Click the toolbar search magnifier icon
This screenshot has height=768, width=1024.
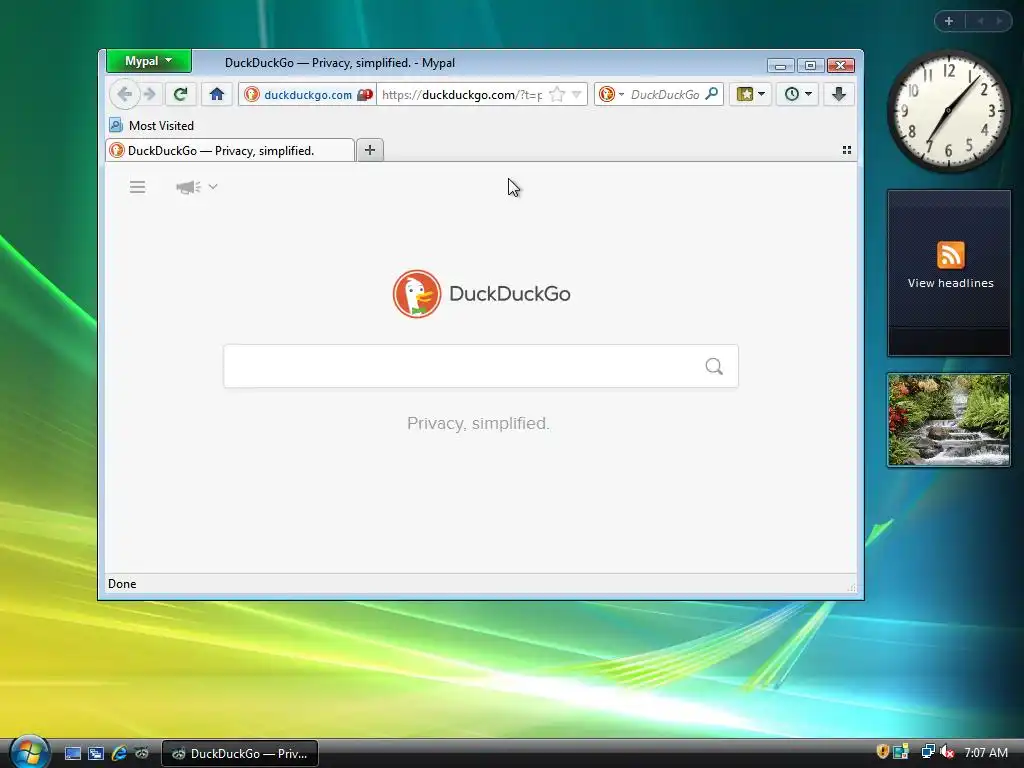(x=712, y=94)
